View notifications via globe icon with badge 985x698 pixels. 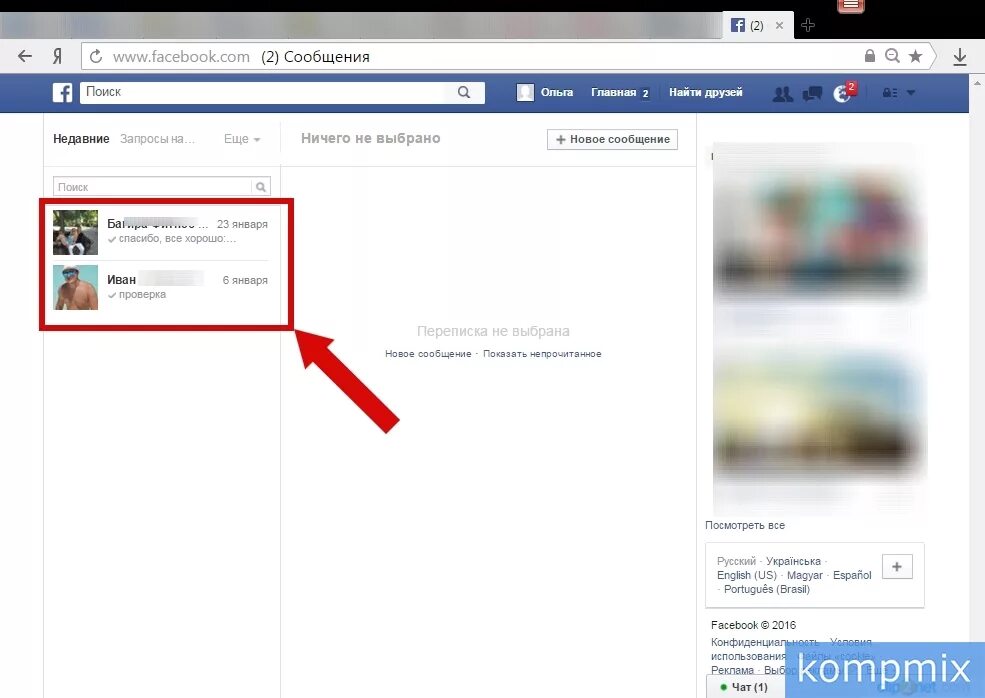tap(843, 91)
